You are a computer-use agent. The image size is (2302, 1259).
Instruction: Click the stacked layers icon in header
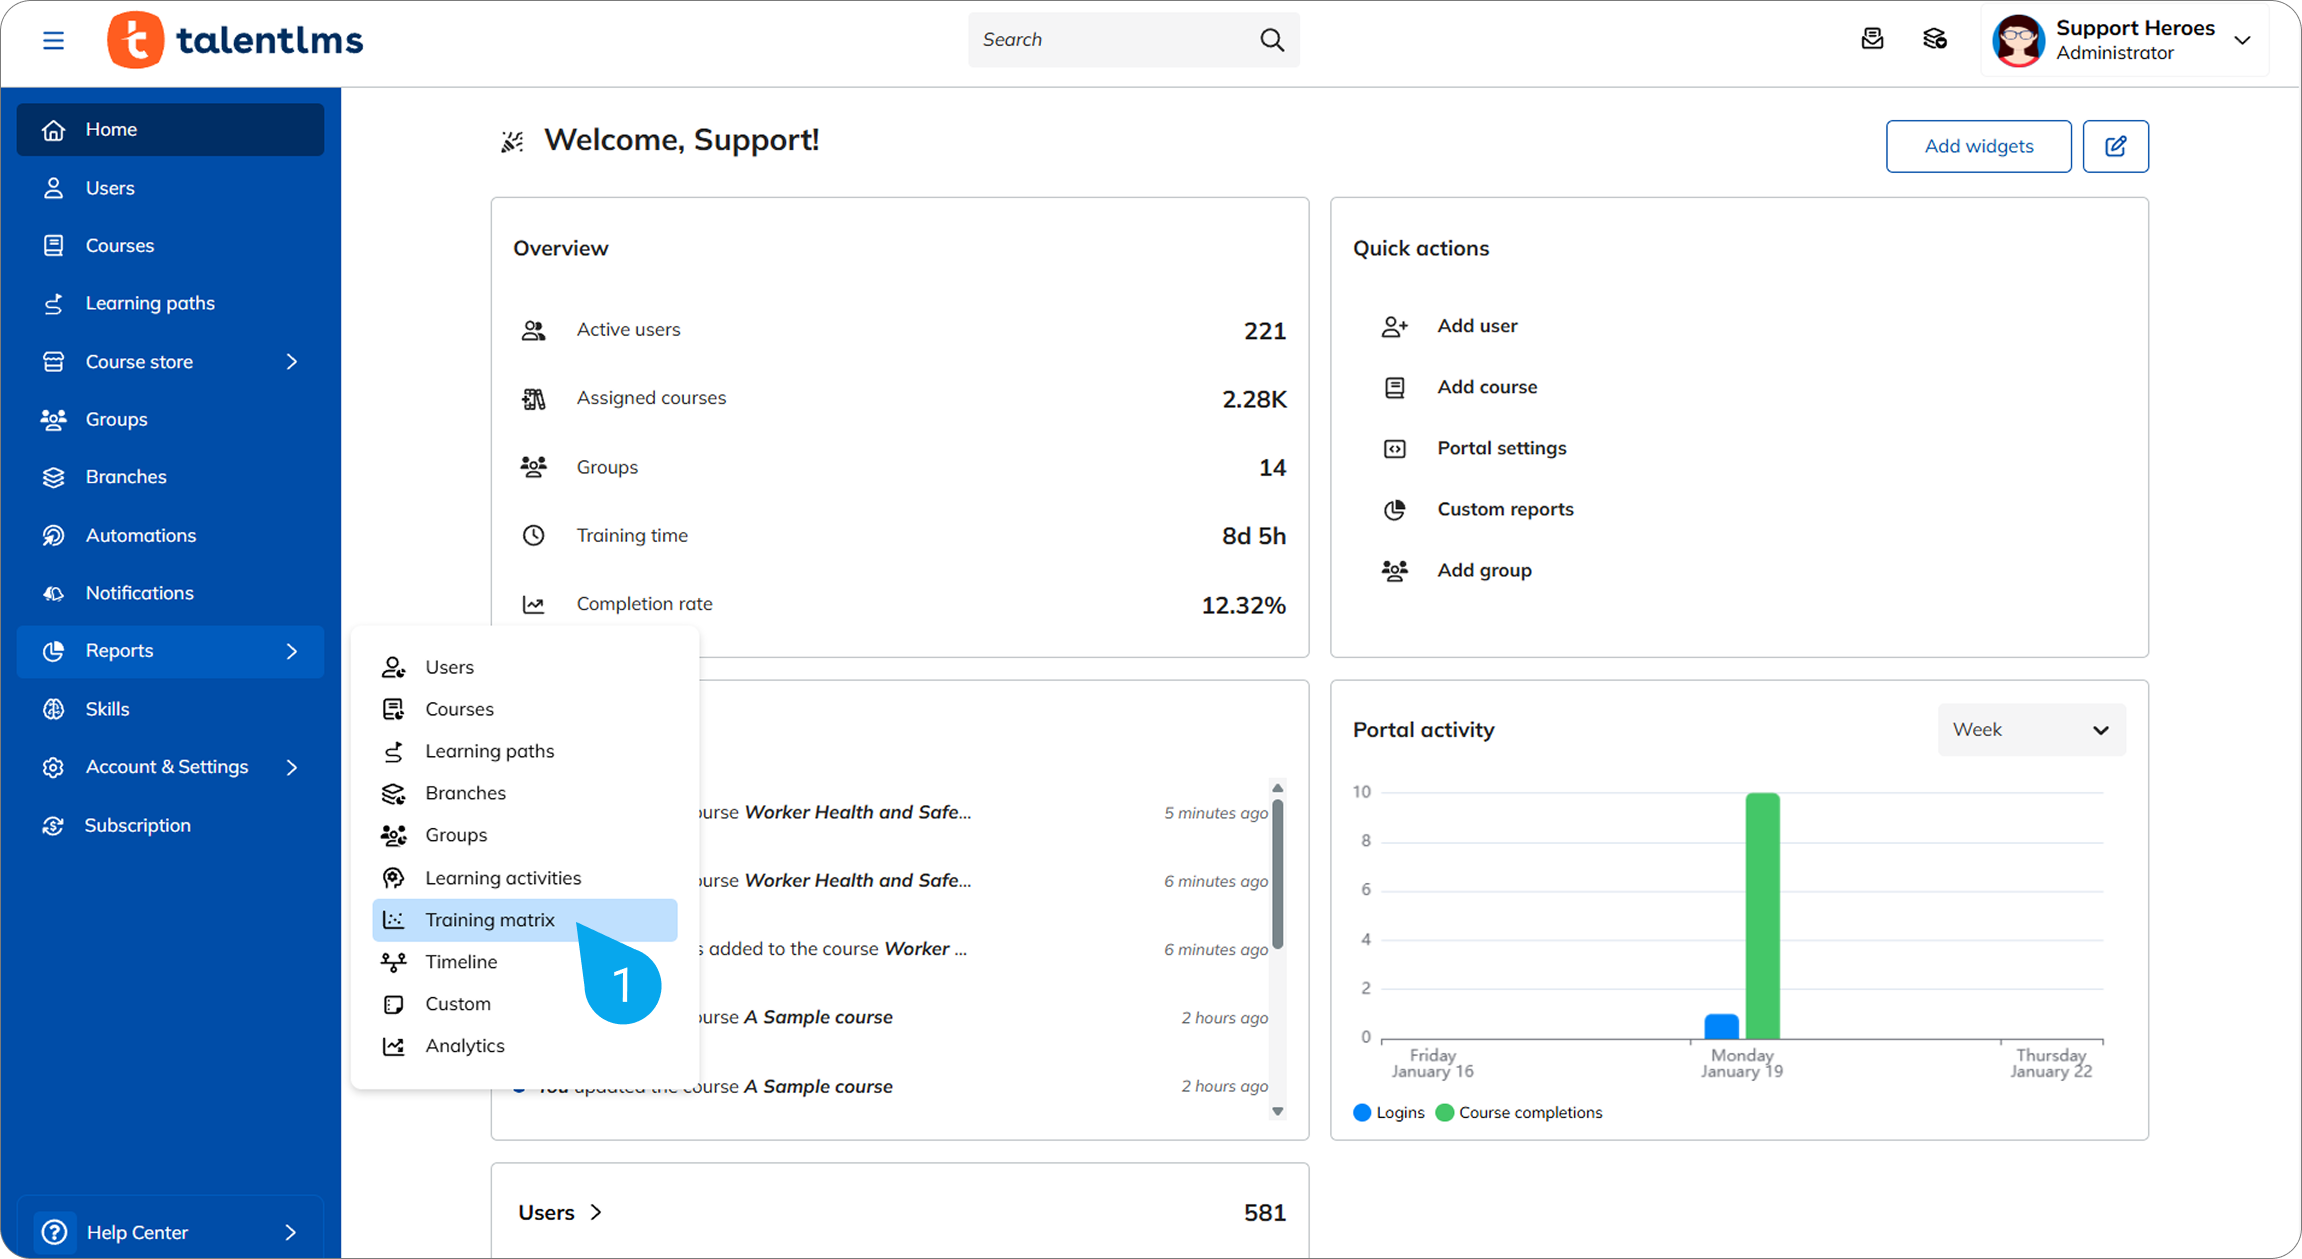1935,39
